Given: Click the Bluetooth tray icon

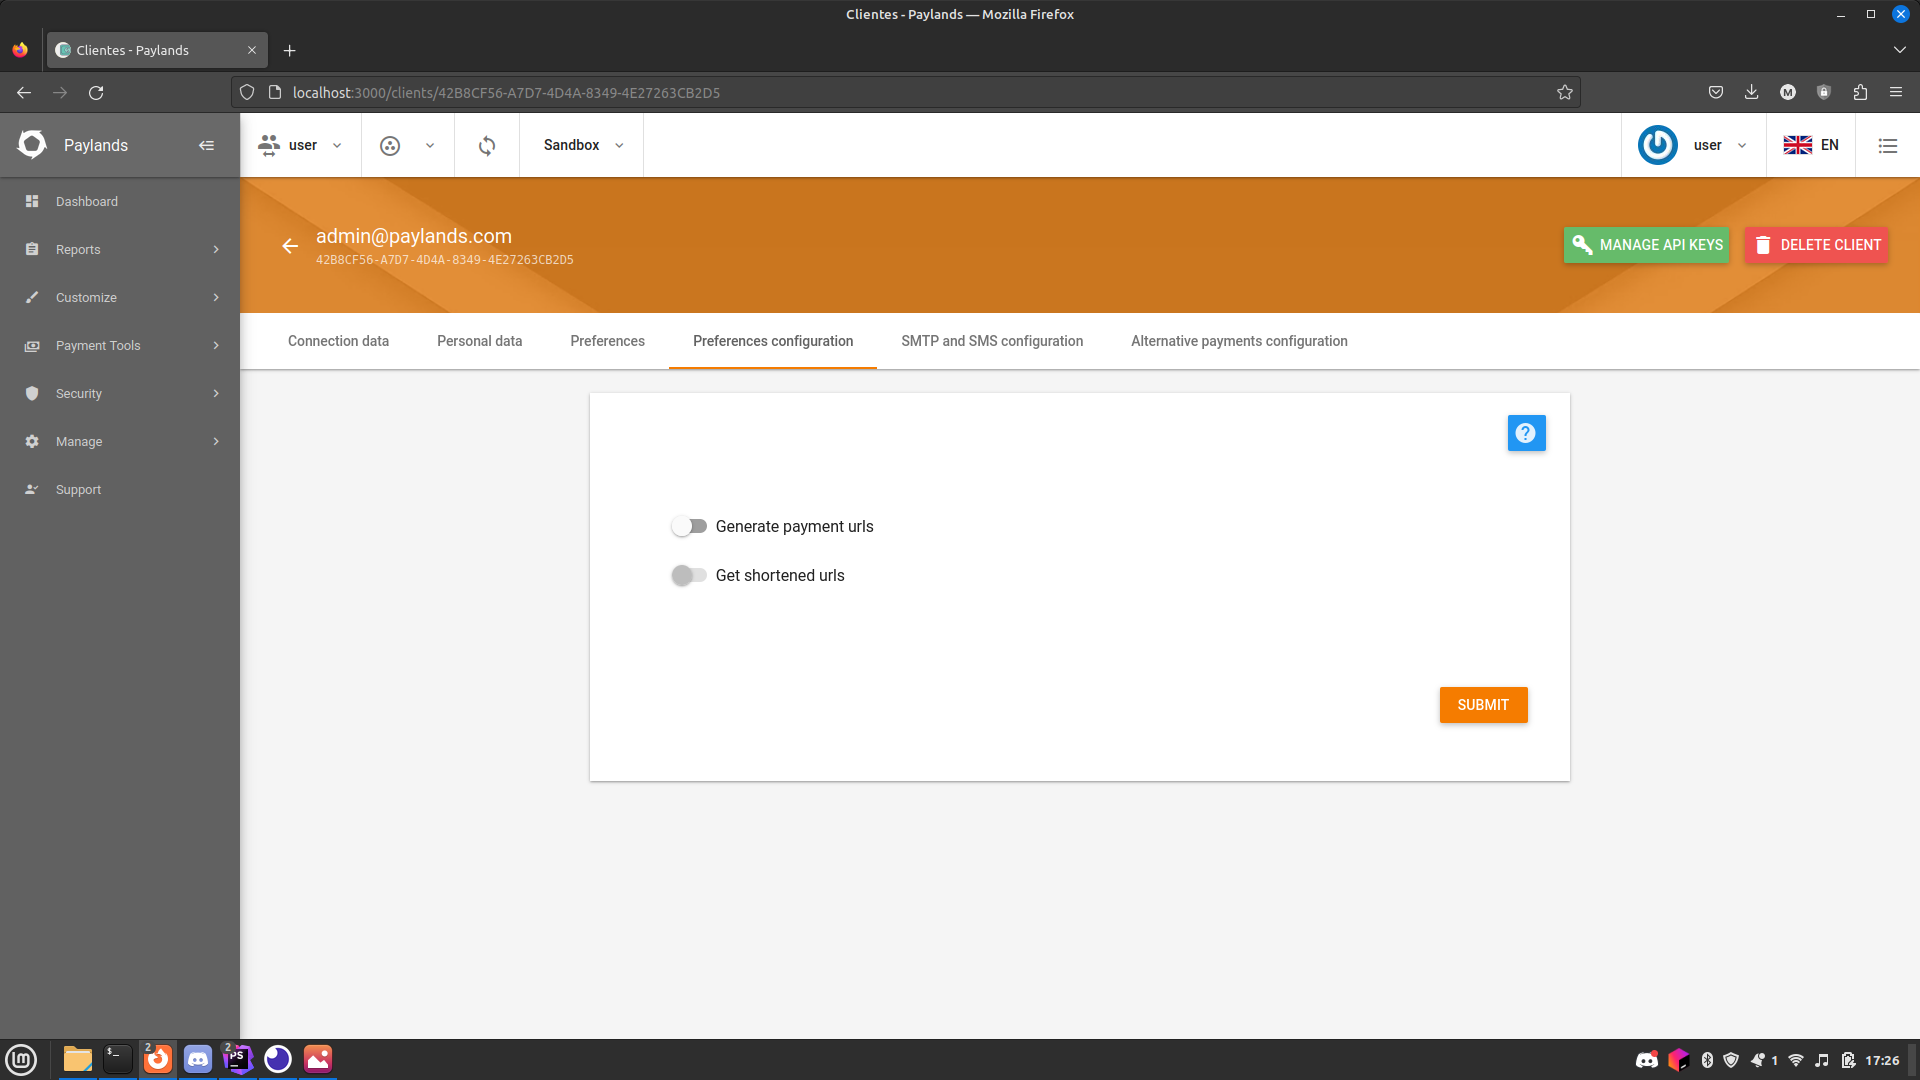Looking at the screenshot, I should tap(1708, 1060).
